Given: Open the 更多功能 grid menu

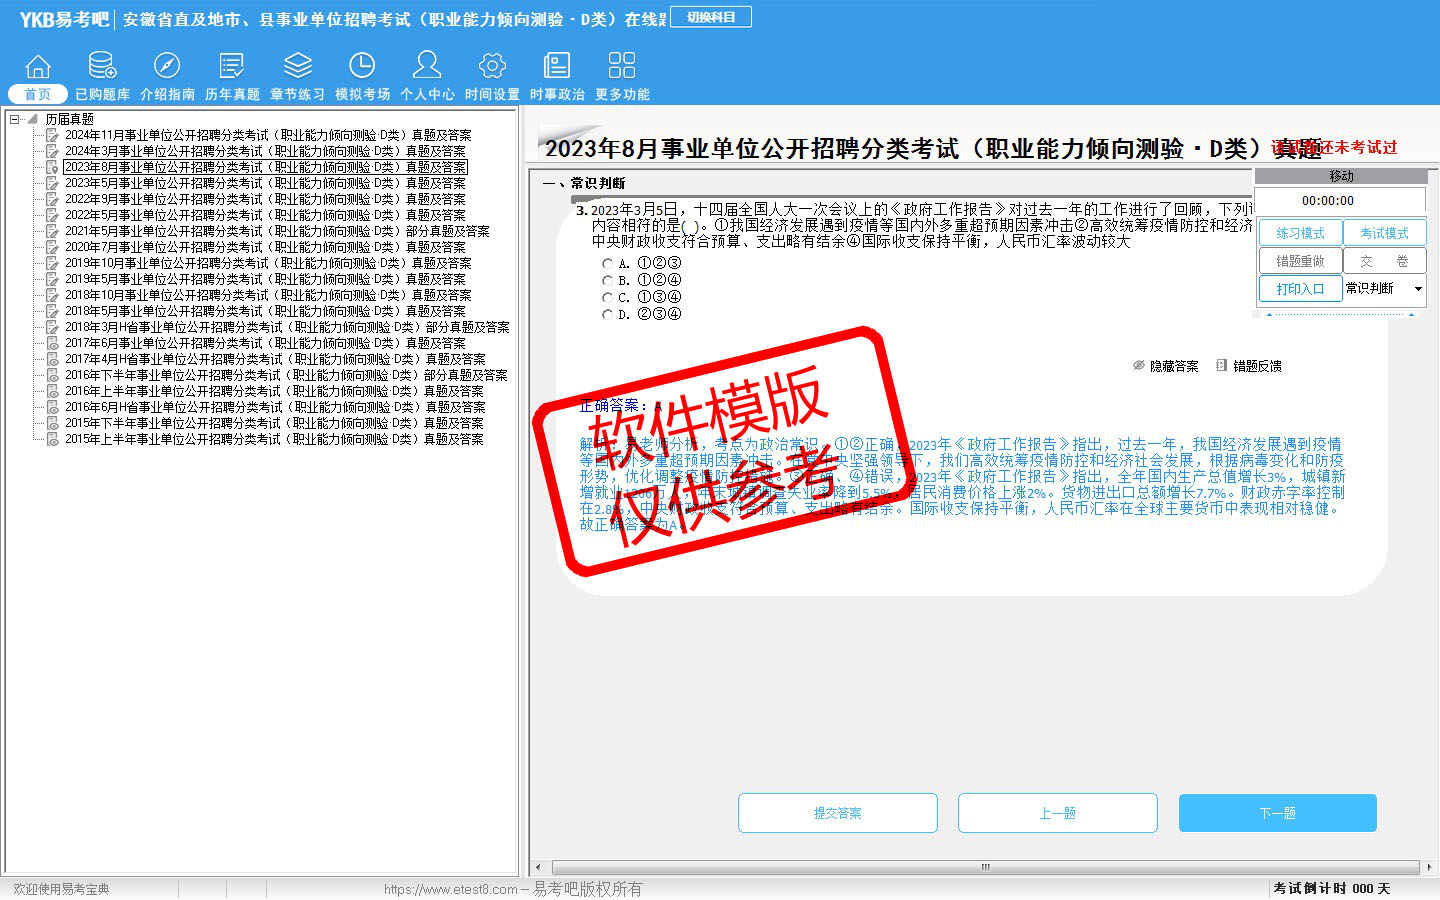Looking at the screenshot, I should pos(622,67).
